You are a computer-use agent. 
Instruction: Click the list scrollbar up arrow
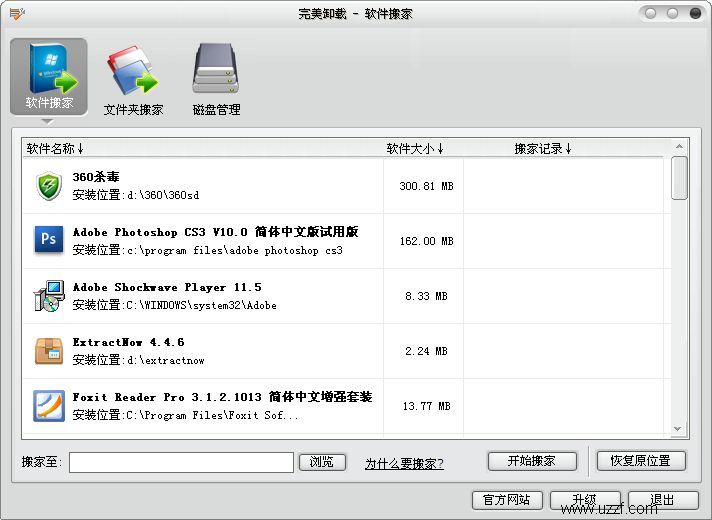pyautogui.click(x=679, y=147)
